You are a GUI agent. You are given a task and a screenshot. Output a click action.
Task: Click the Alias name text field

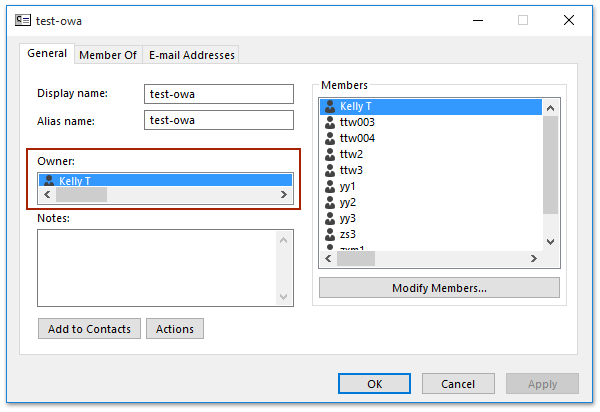[219, 120]
